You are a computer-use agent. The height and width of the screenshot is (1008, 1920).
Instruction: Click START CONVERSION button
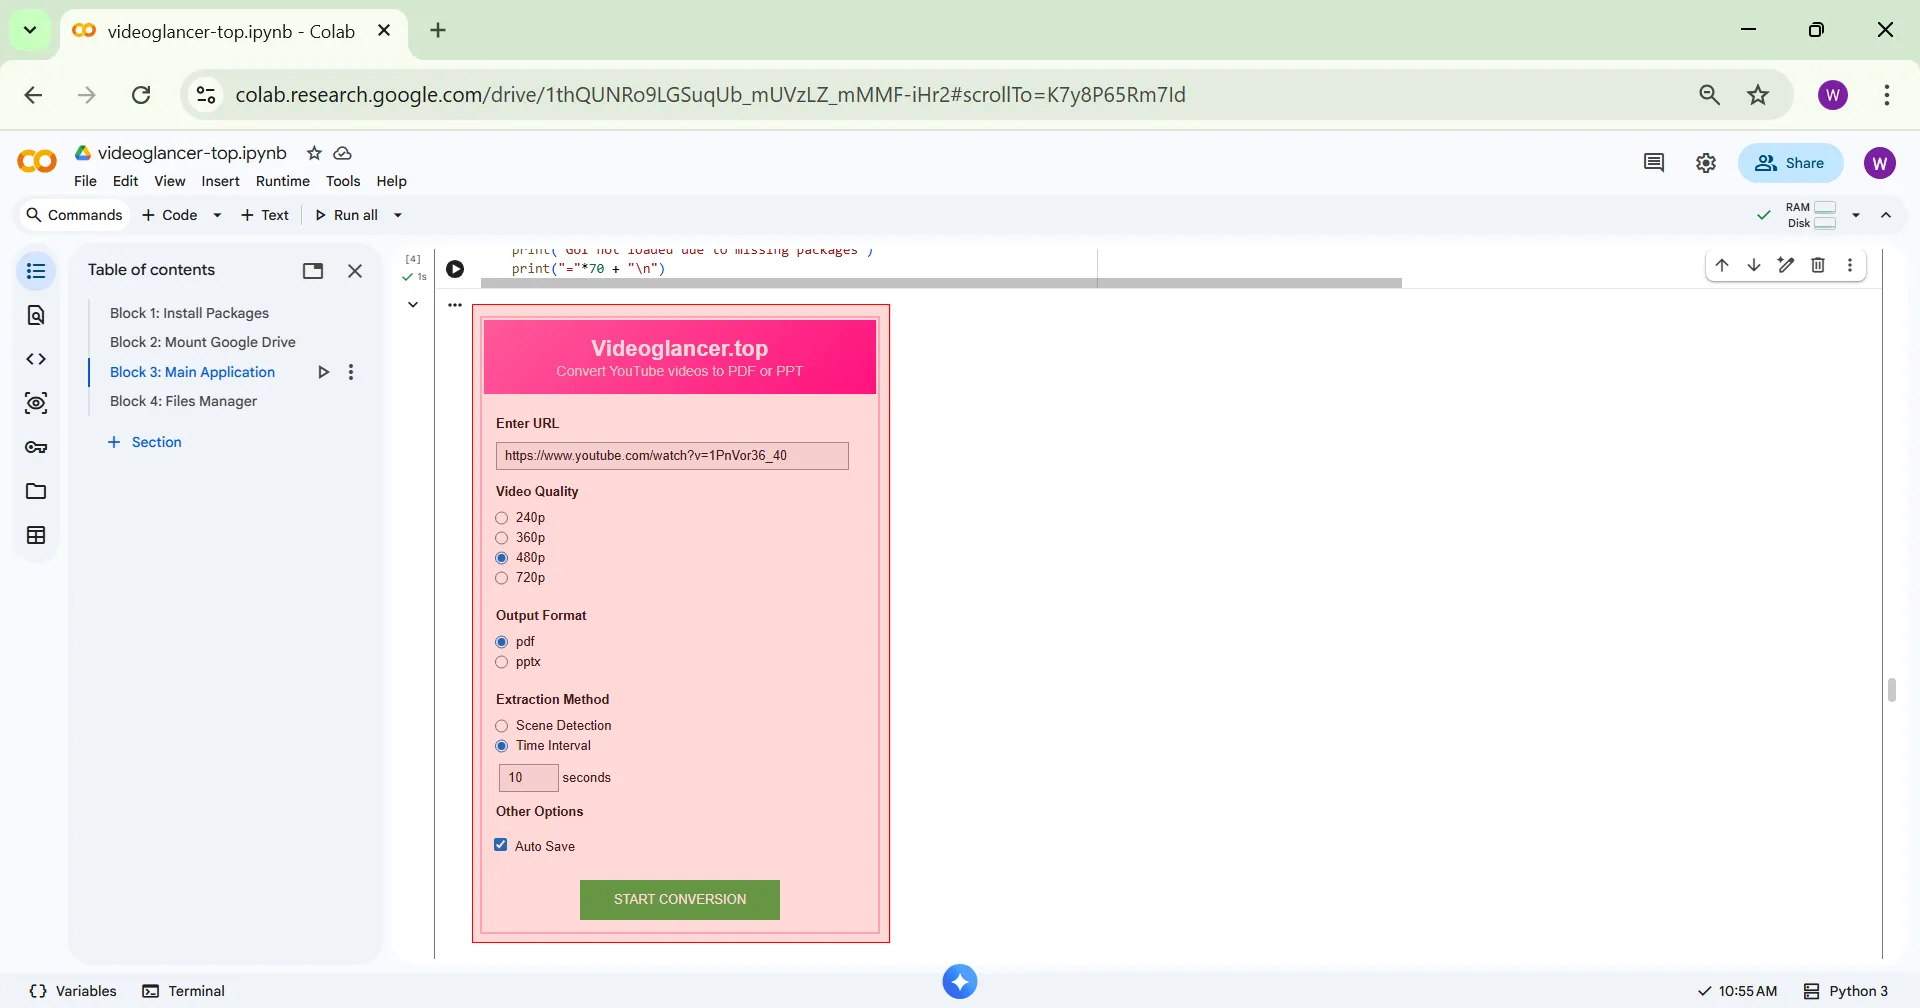680,900
